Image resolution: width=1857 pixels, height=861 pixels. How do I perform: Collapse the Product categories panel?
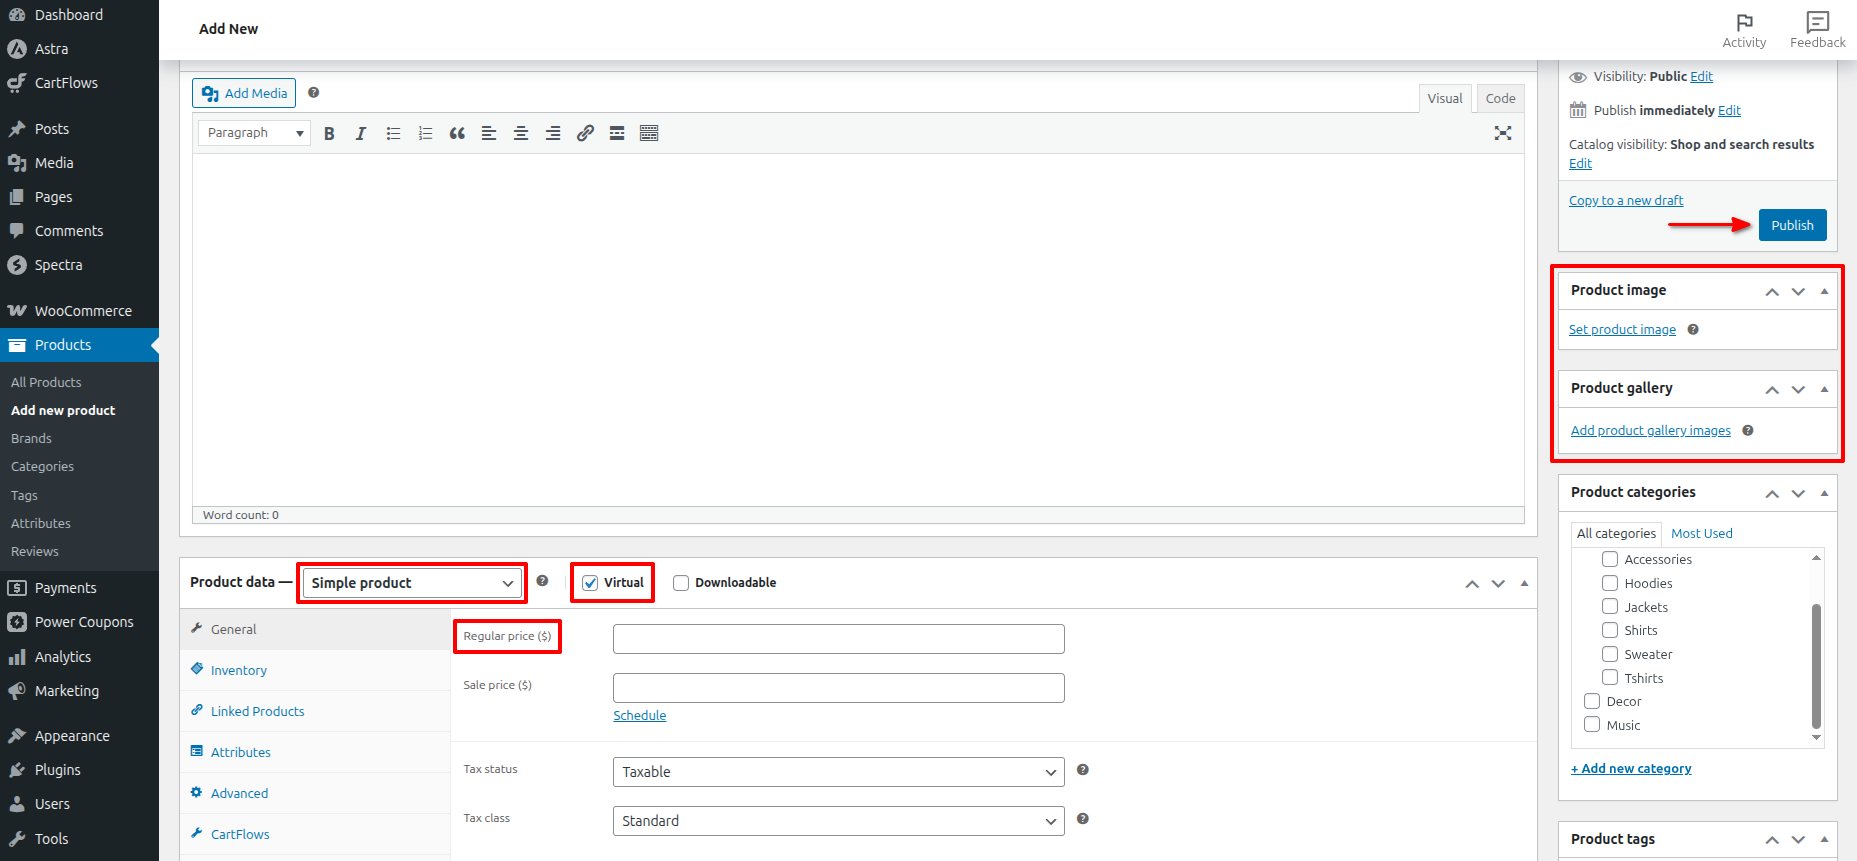[x=1824, y=493]
